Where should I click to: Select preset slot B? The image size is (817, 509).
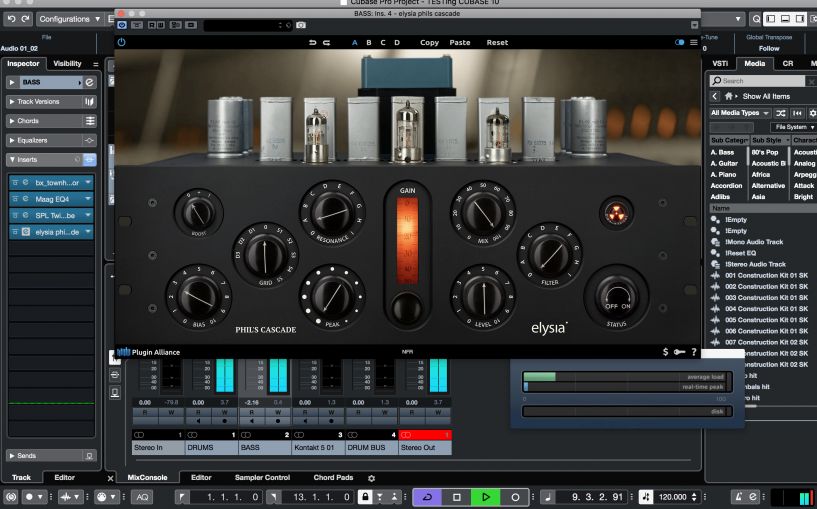pyautogui.click(x=369, y=43)
